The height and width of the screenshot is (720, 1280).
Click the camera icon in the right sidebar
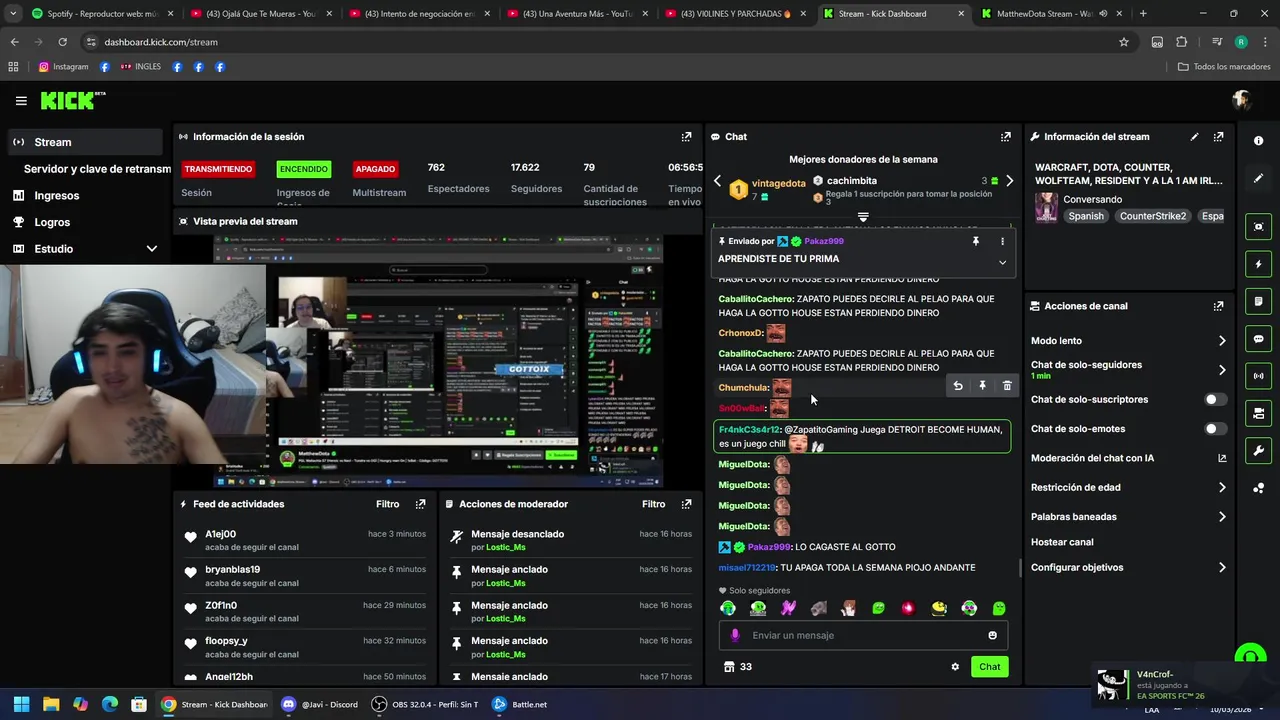tap(1258, 413)
